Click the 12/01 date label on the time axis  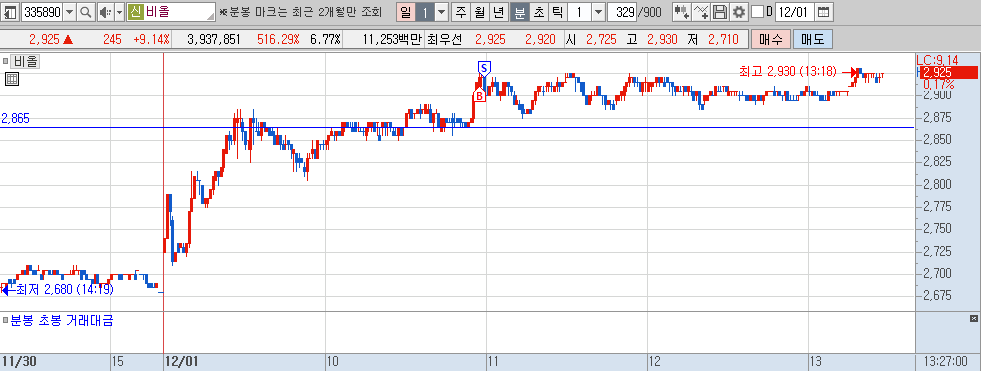pos(181,362)
